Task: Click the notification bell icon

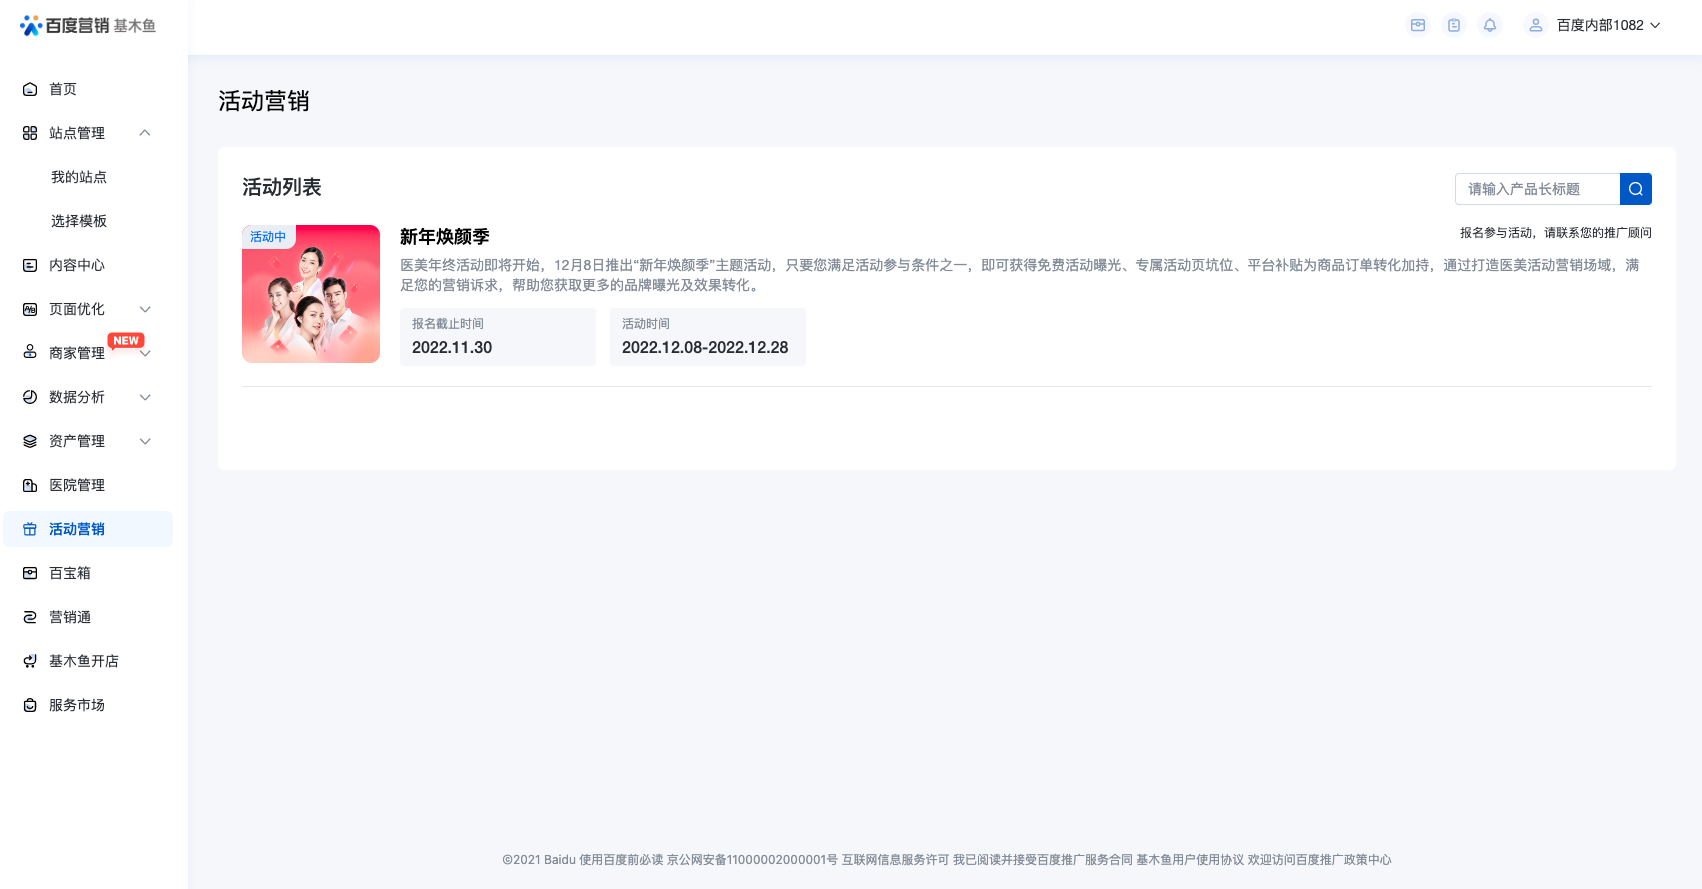Action: 1490,25
